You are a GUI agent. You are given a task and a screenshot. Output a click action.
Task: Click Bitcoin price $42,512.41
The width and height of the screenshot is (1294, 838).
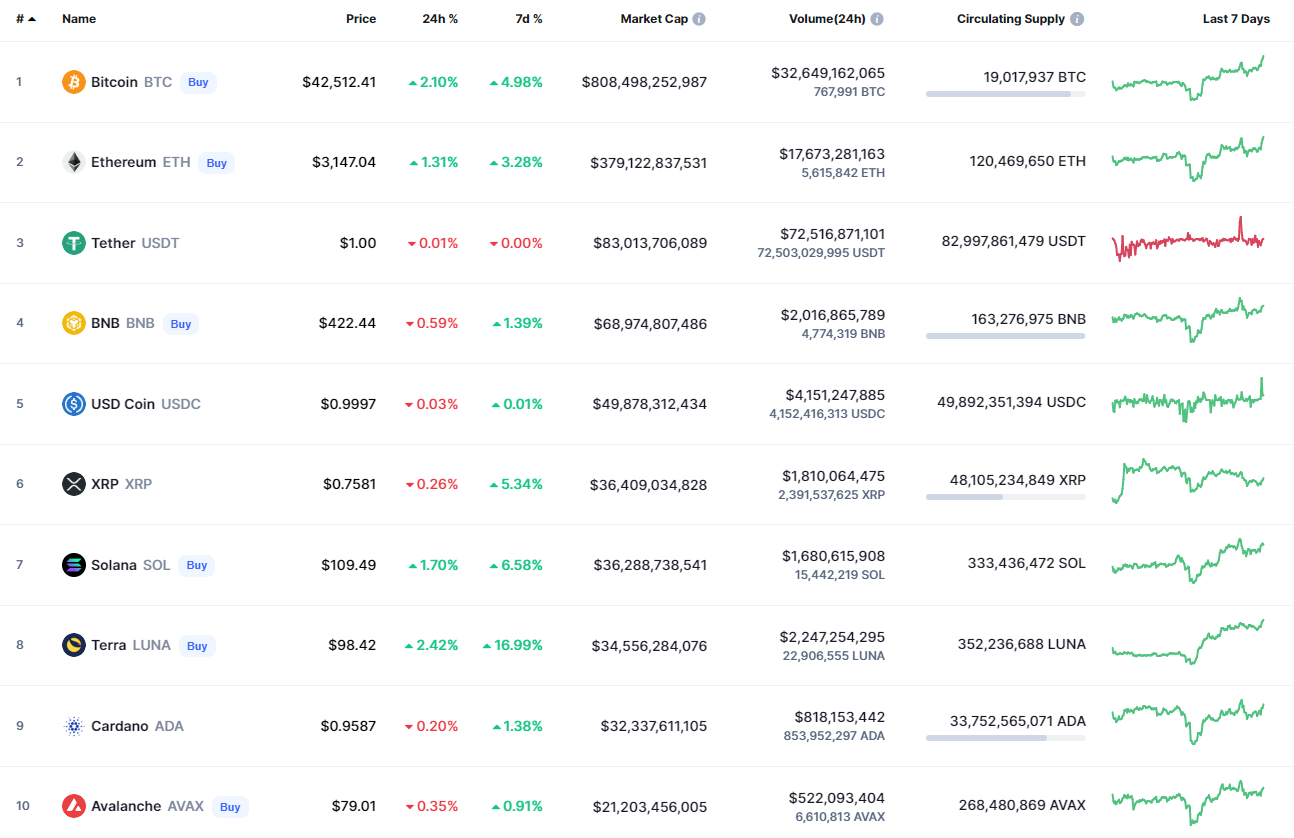tap(339, 82)
